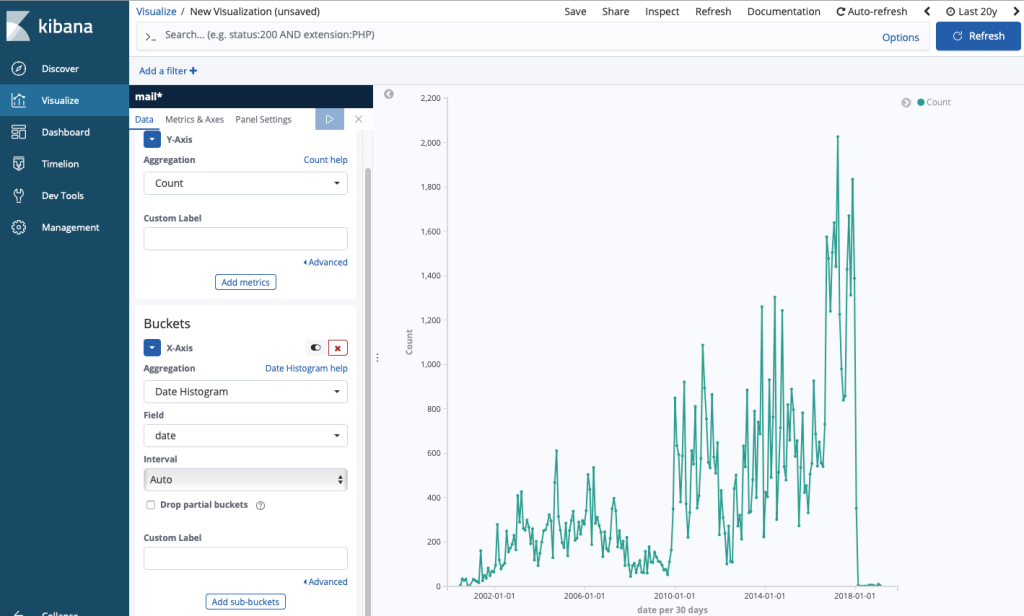
Task: Remove the X-Axis bucket with red X
Action: click(x=338, y=348)
